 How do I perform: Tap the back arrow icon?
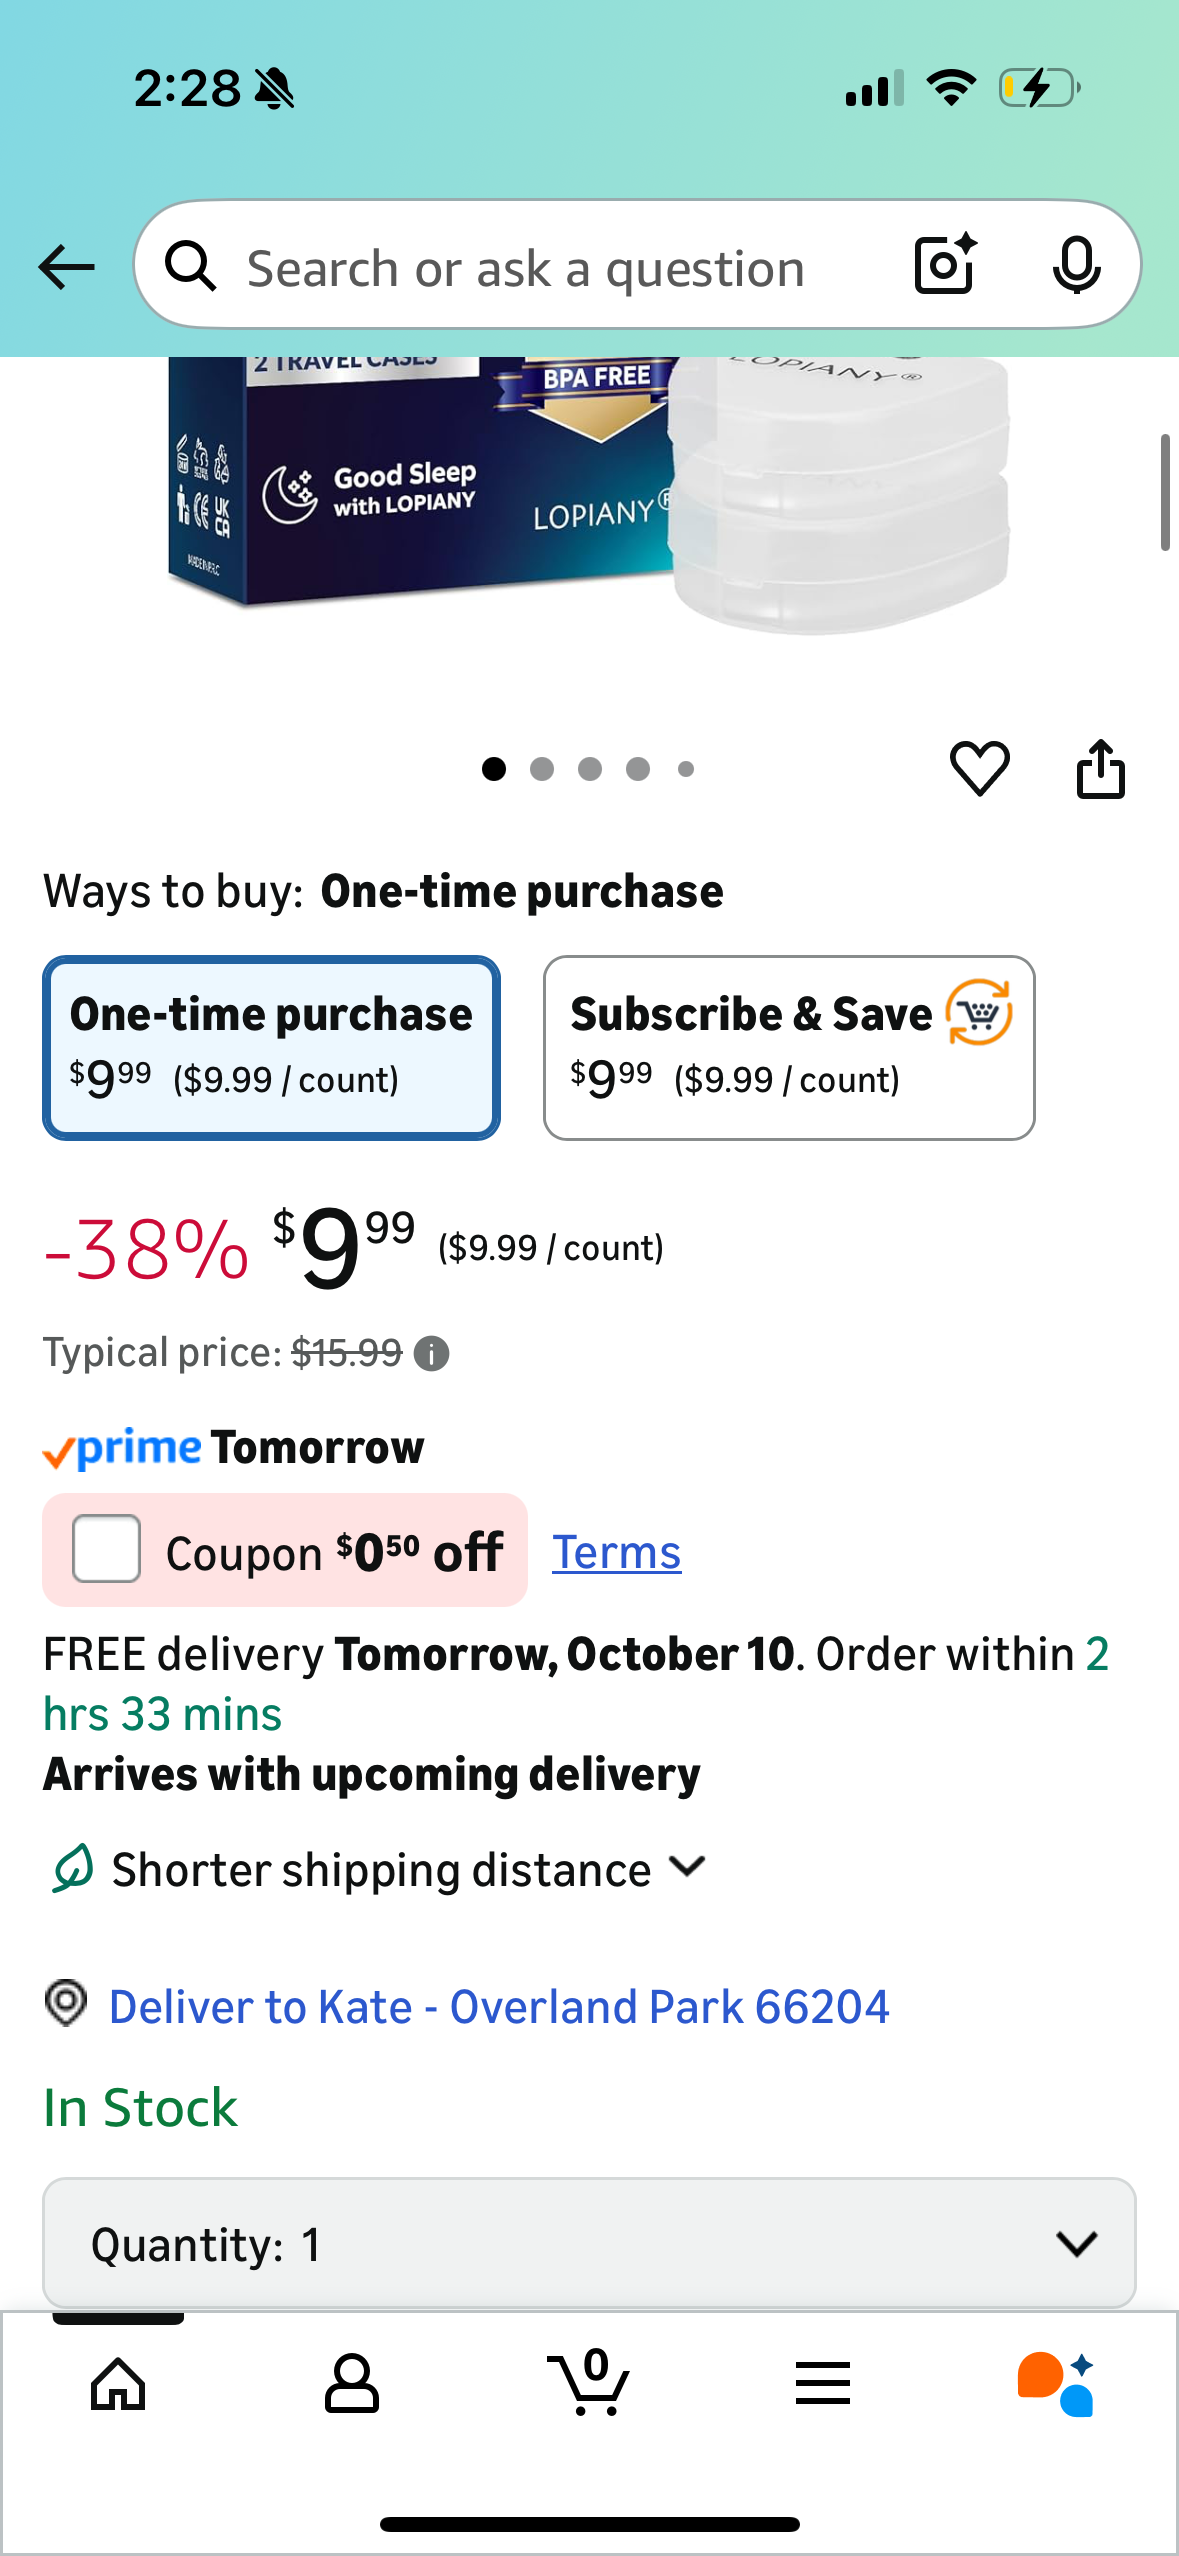pyautogui.click(x=66, y=267)
